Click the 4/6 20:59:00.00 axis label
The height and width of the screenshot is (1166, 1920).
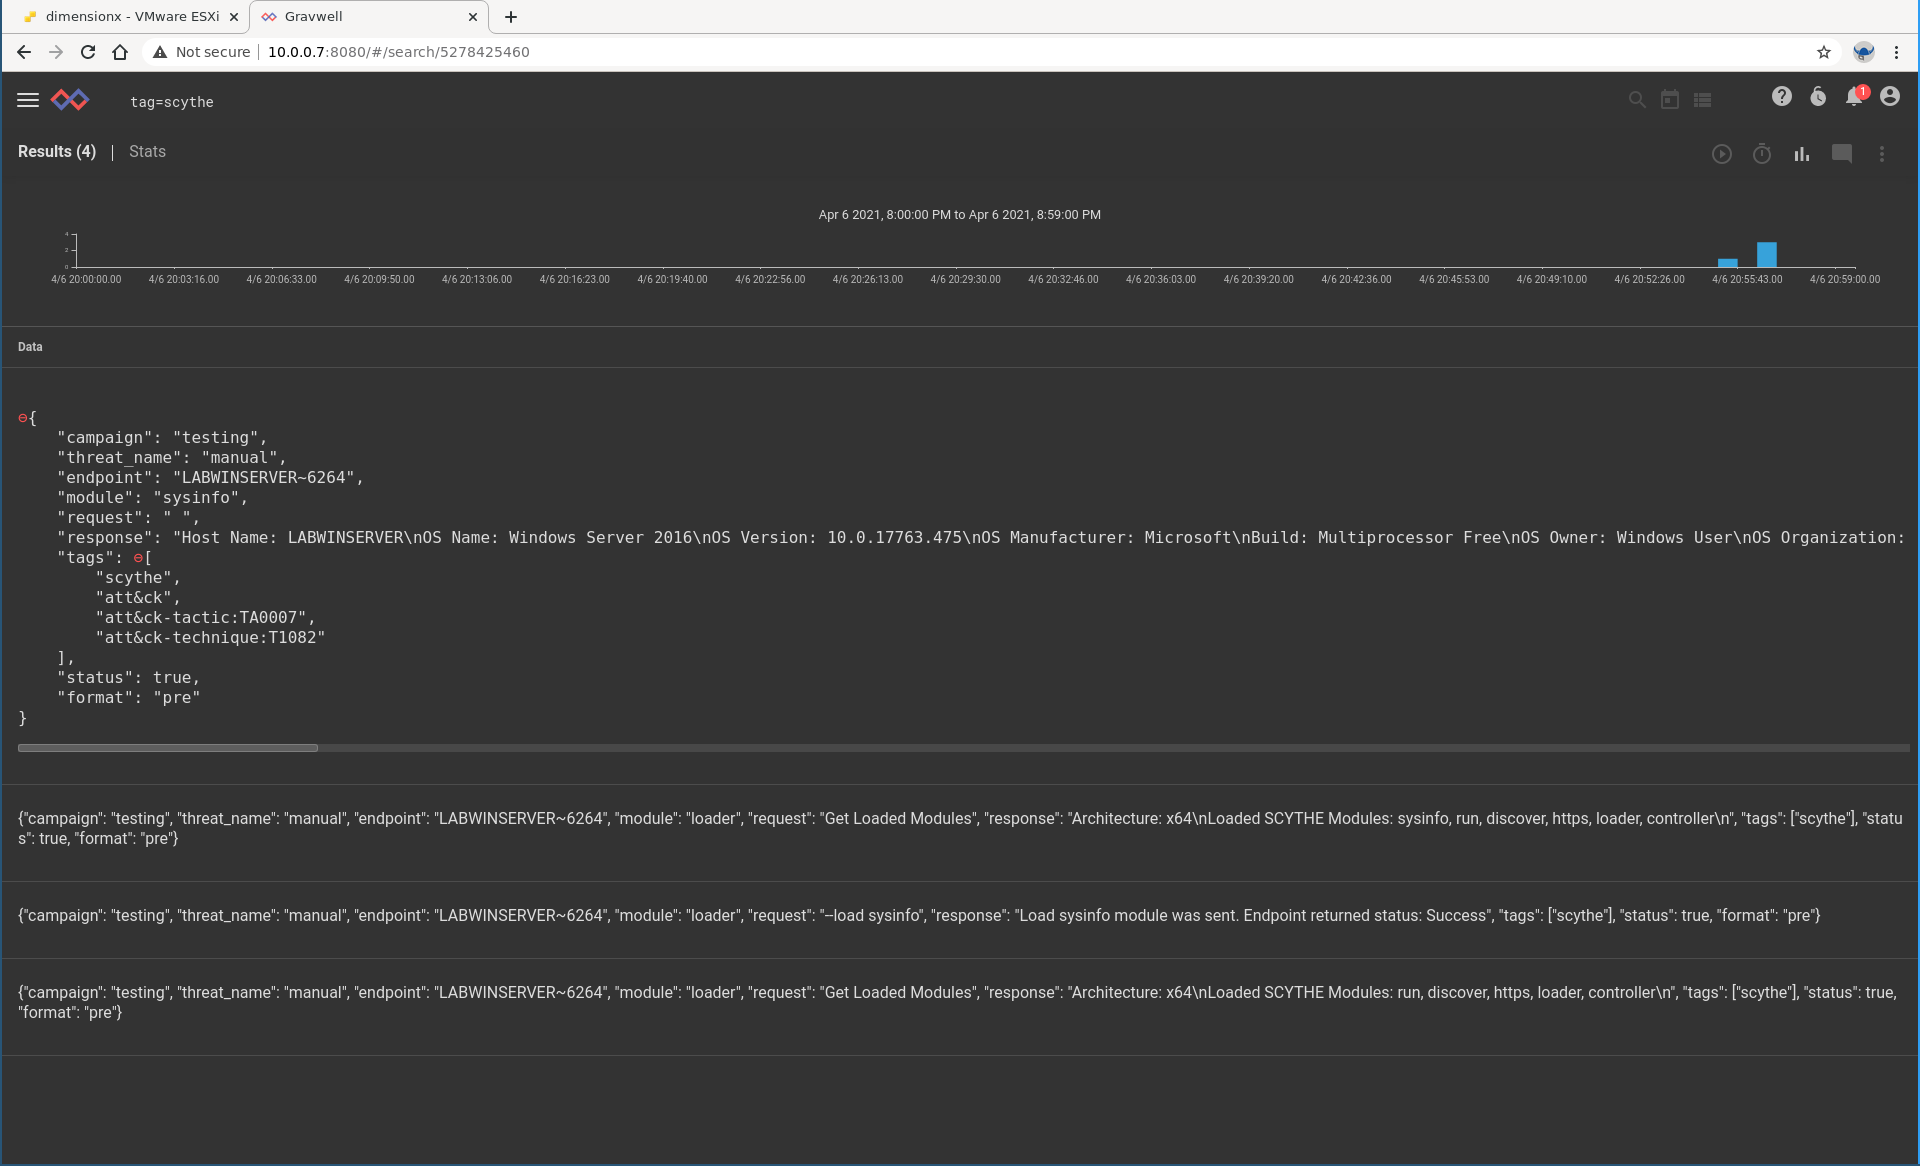[x=1845, y=279]
